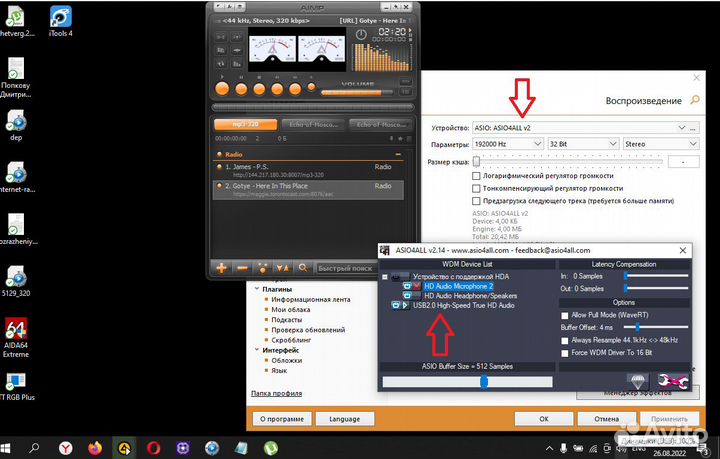
Task: Enable Предзагрузка следующего трека checkbox
Action: pos(476,201)
